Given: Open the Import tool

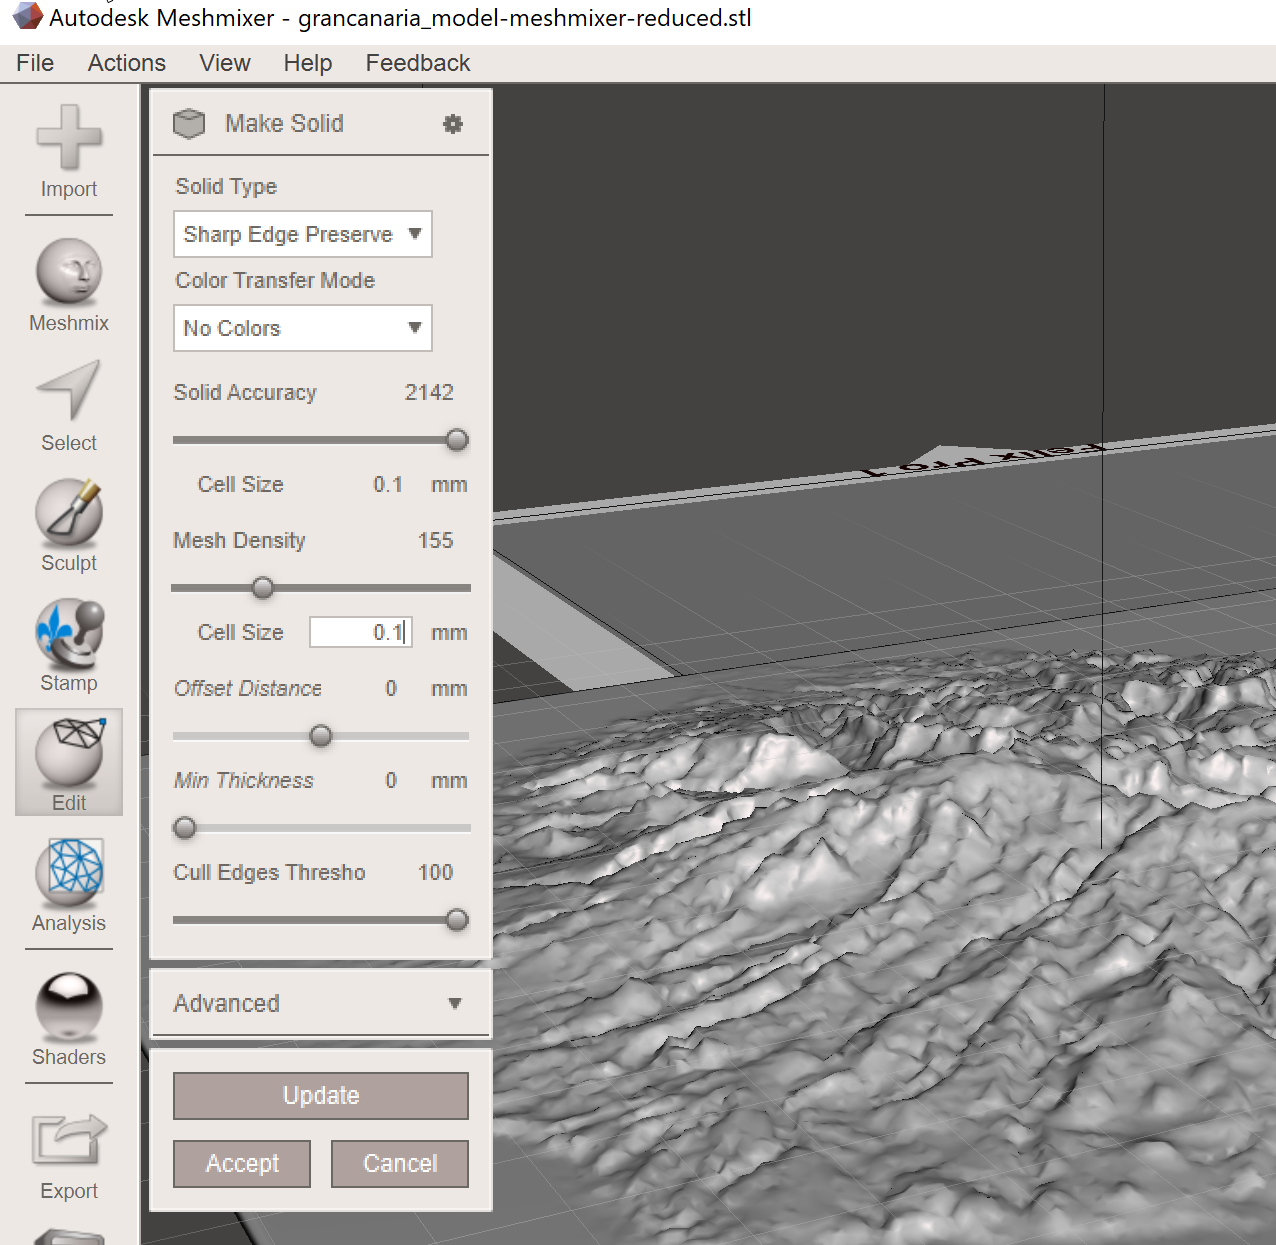Looking at the screenshot, I should (69, 152).
